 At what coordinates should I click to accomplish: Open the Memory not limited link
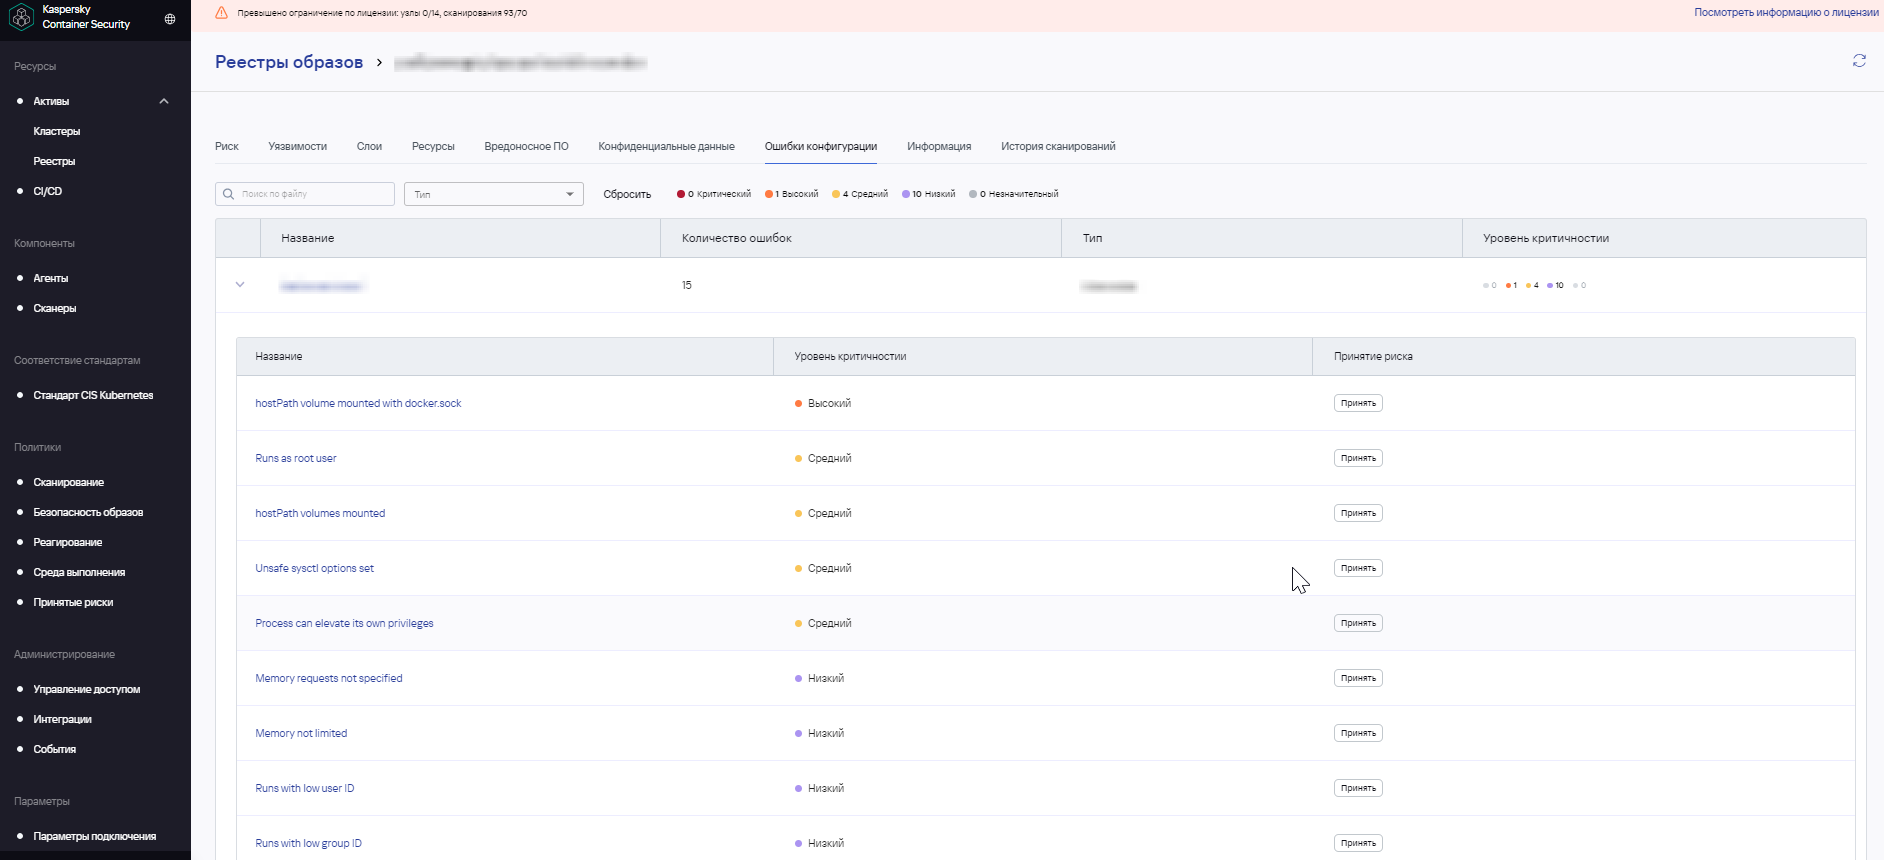coord(301,733)
